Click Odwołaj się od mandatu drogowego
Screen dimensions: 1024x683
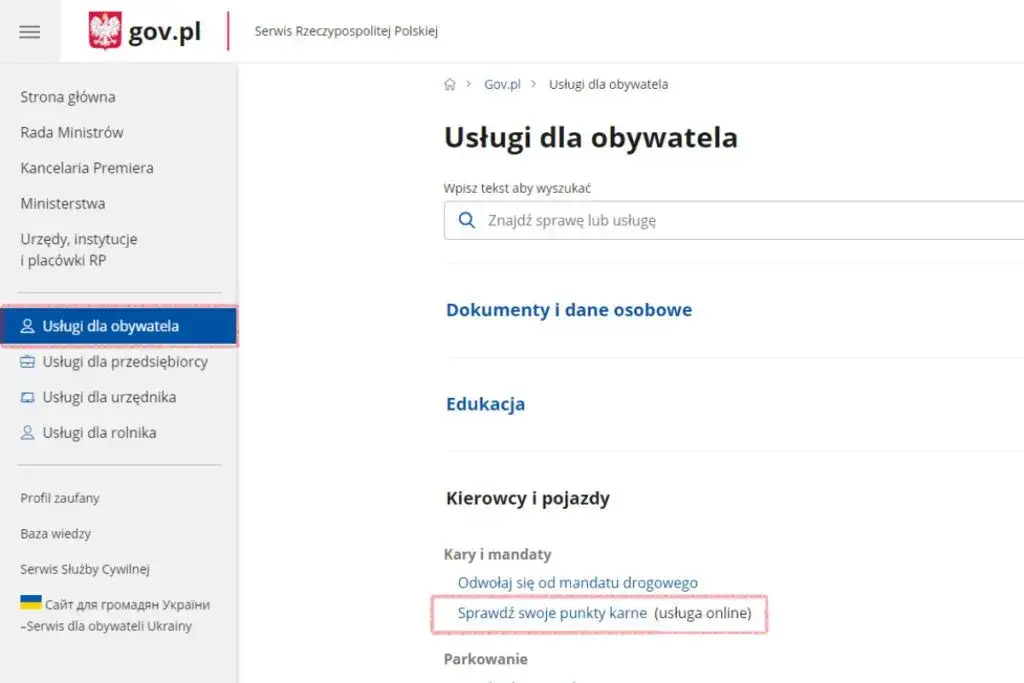[580, 581]
